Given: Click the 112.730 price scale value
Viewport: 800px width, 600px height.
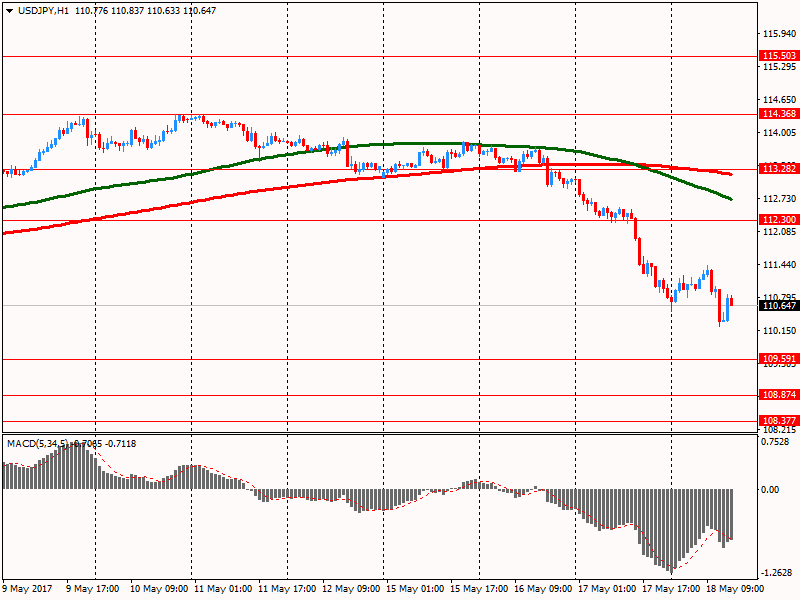Looking at the screenshot, I should [779, 198].
